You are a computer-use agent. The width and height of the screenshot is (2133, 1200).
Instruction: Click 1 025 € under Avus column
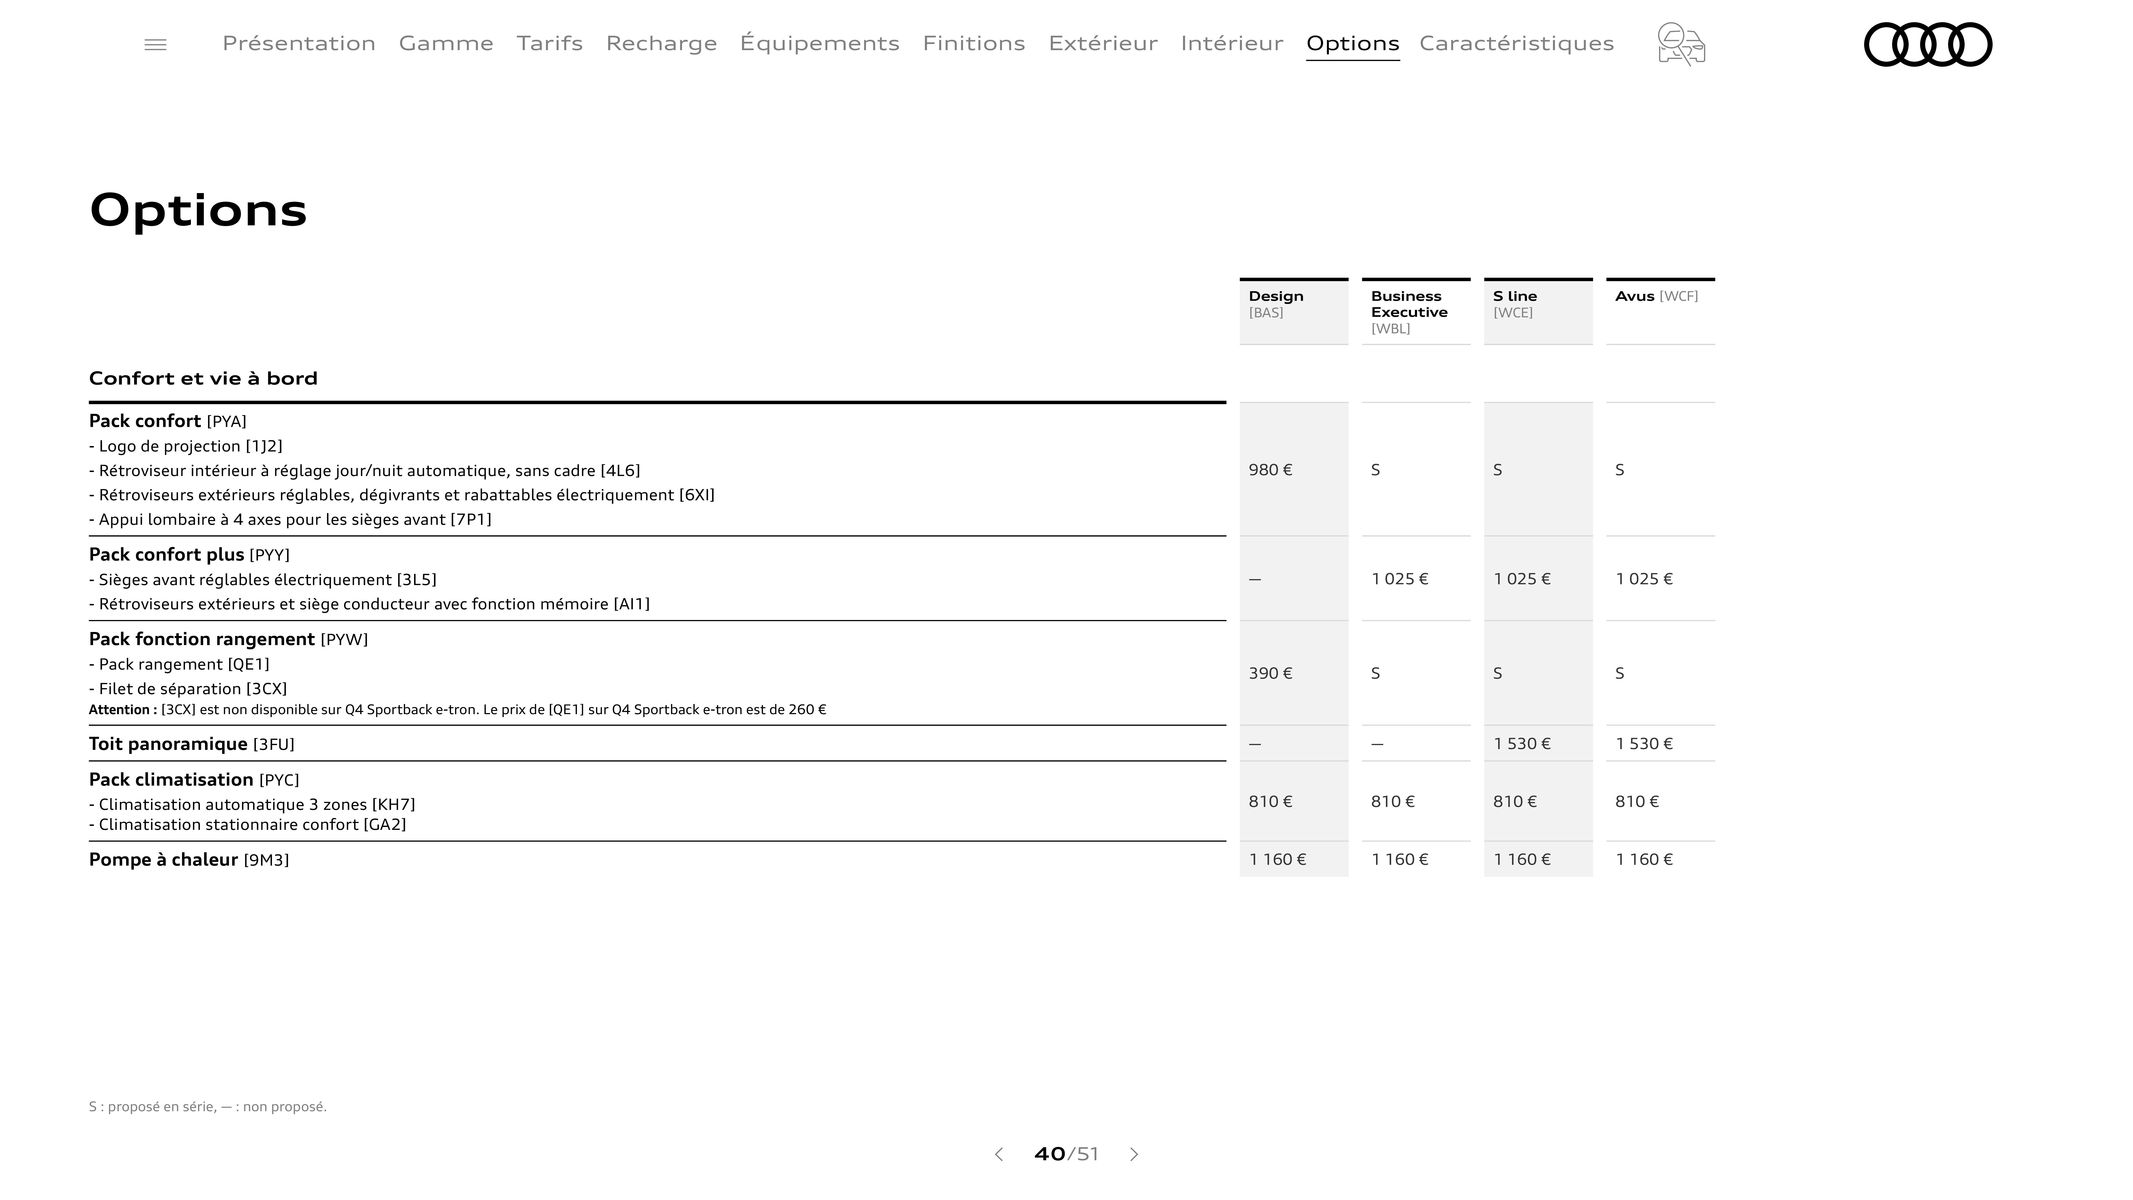1660,579
